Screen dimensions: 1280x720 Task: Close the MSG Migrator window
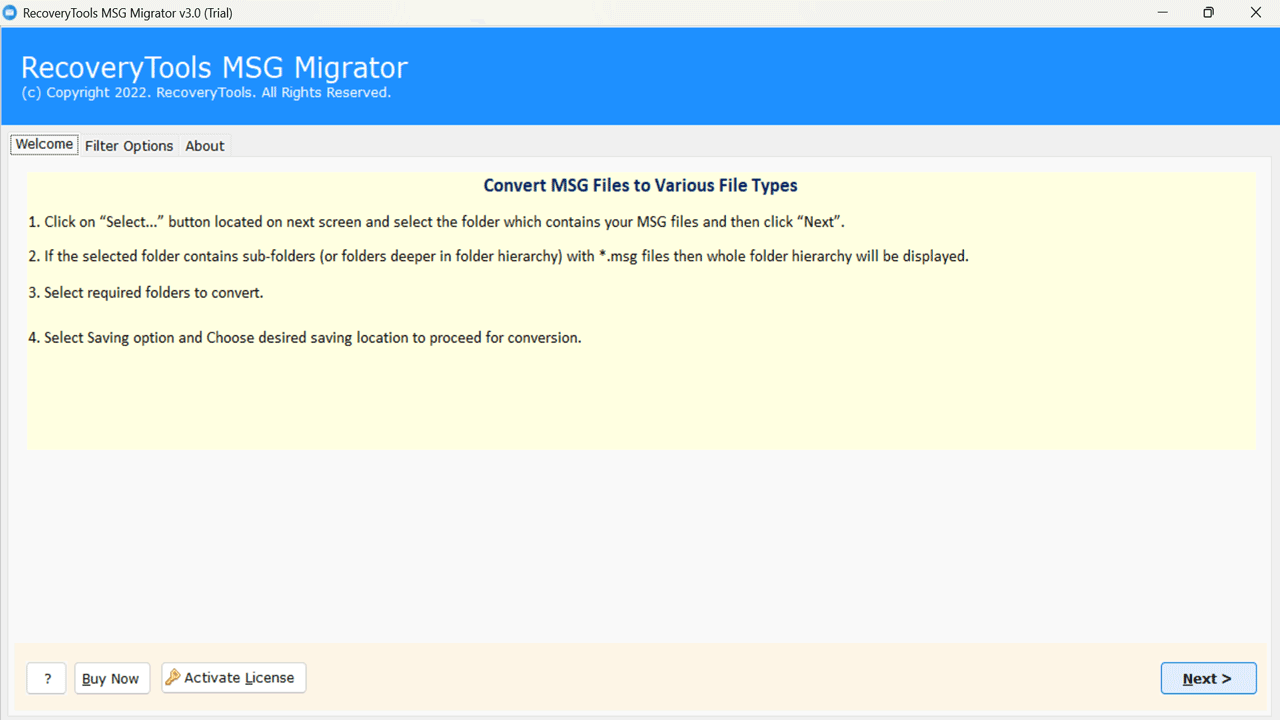coord(1256,13)
